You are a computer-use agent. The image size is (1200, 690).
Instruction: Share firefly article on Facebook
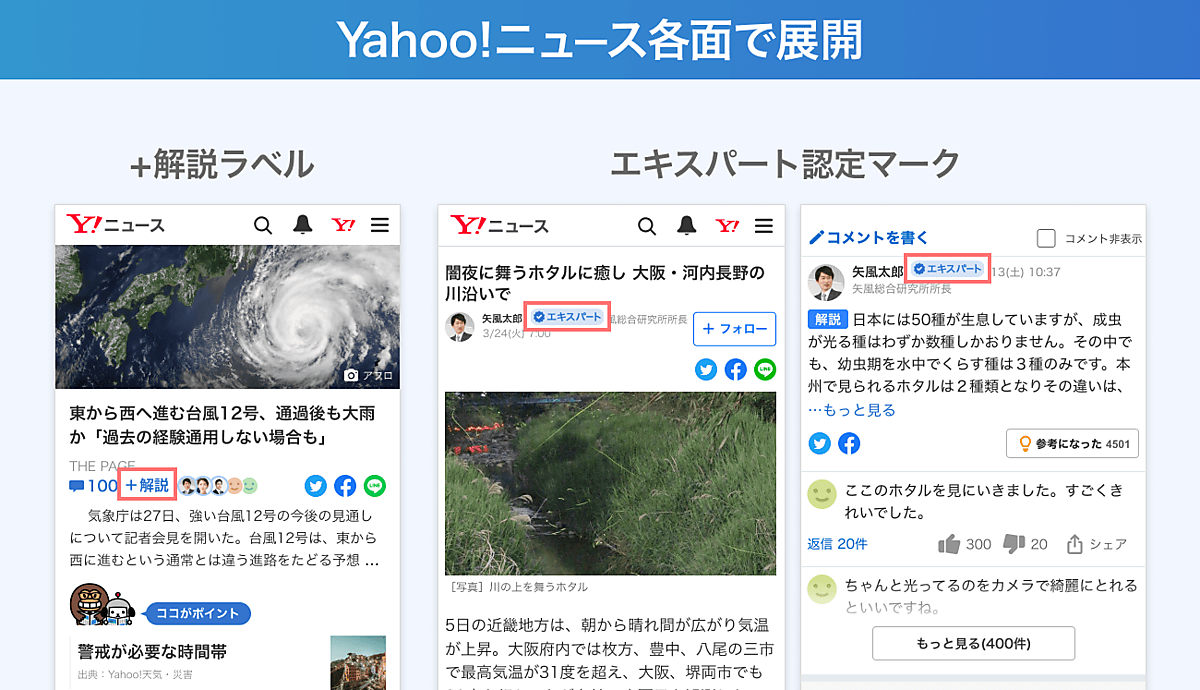tap(735, 369)
